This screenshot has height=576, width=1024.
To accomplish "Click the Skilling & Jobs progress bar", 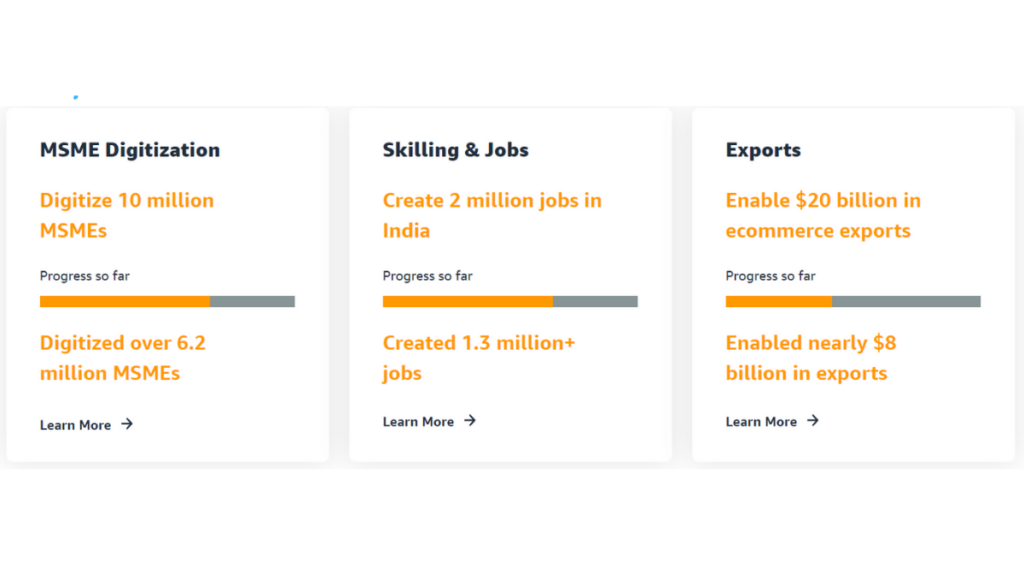I will coord(510,301).
